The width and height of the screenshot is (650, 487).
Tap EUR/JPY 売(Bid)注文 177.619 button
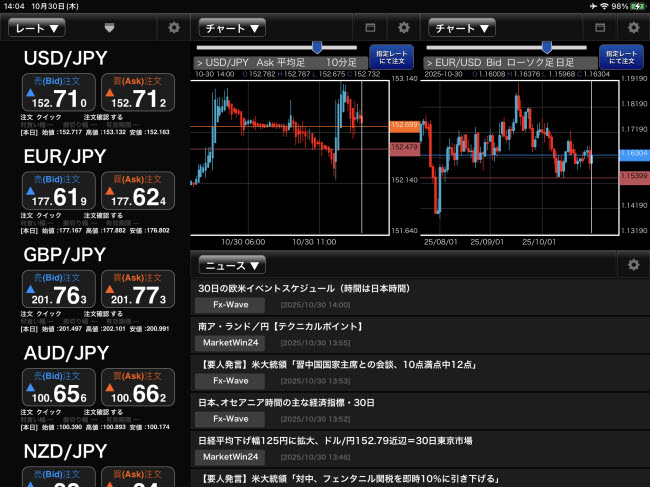(59, 191)
